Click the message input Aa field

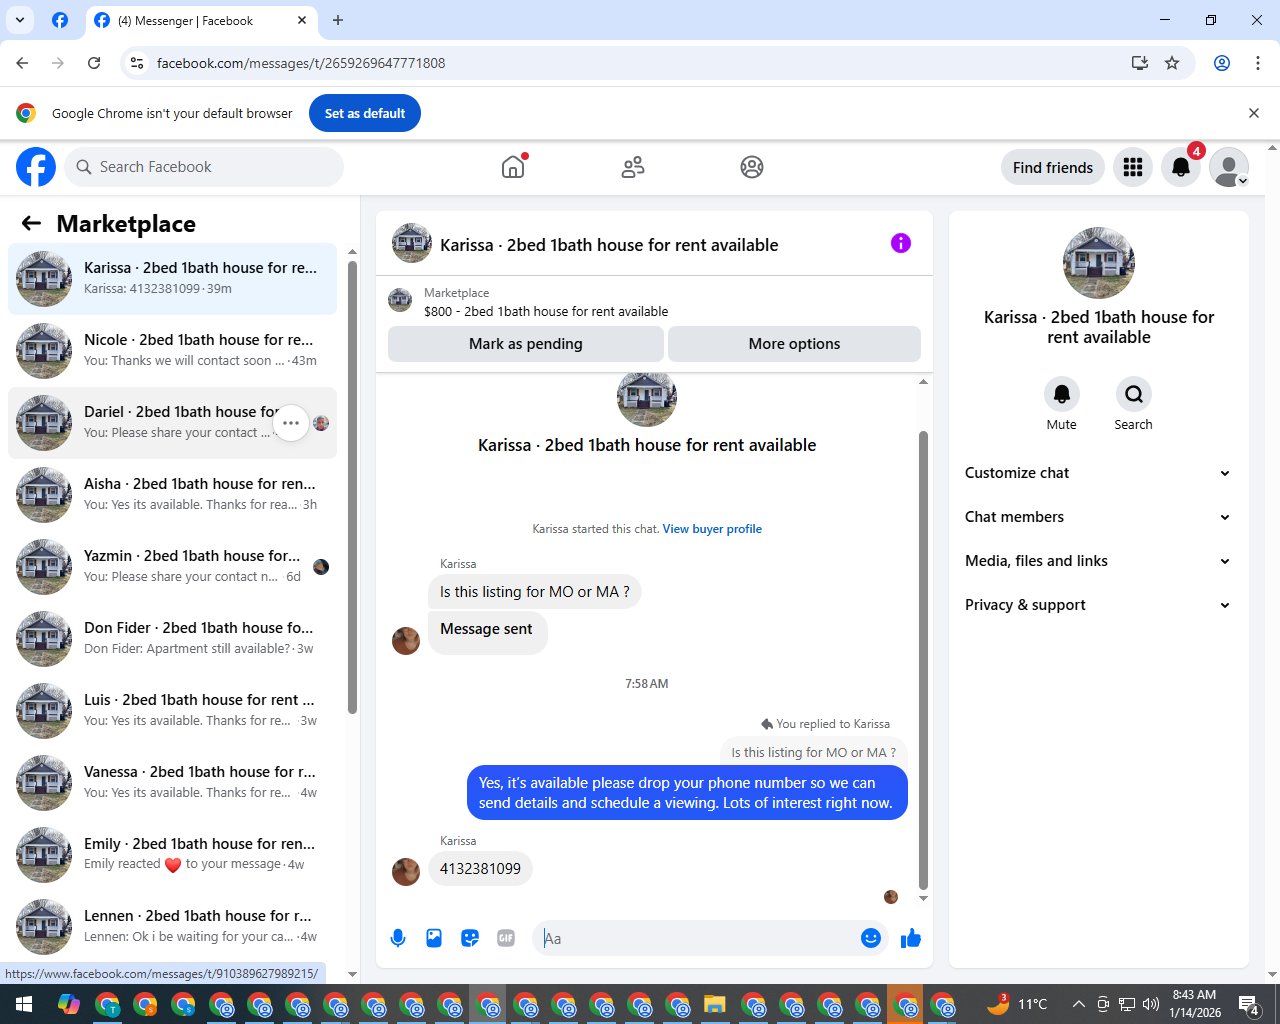(695, 938)
